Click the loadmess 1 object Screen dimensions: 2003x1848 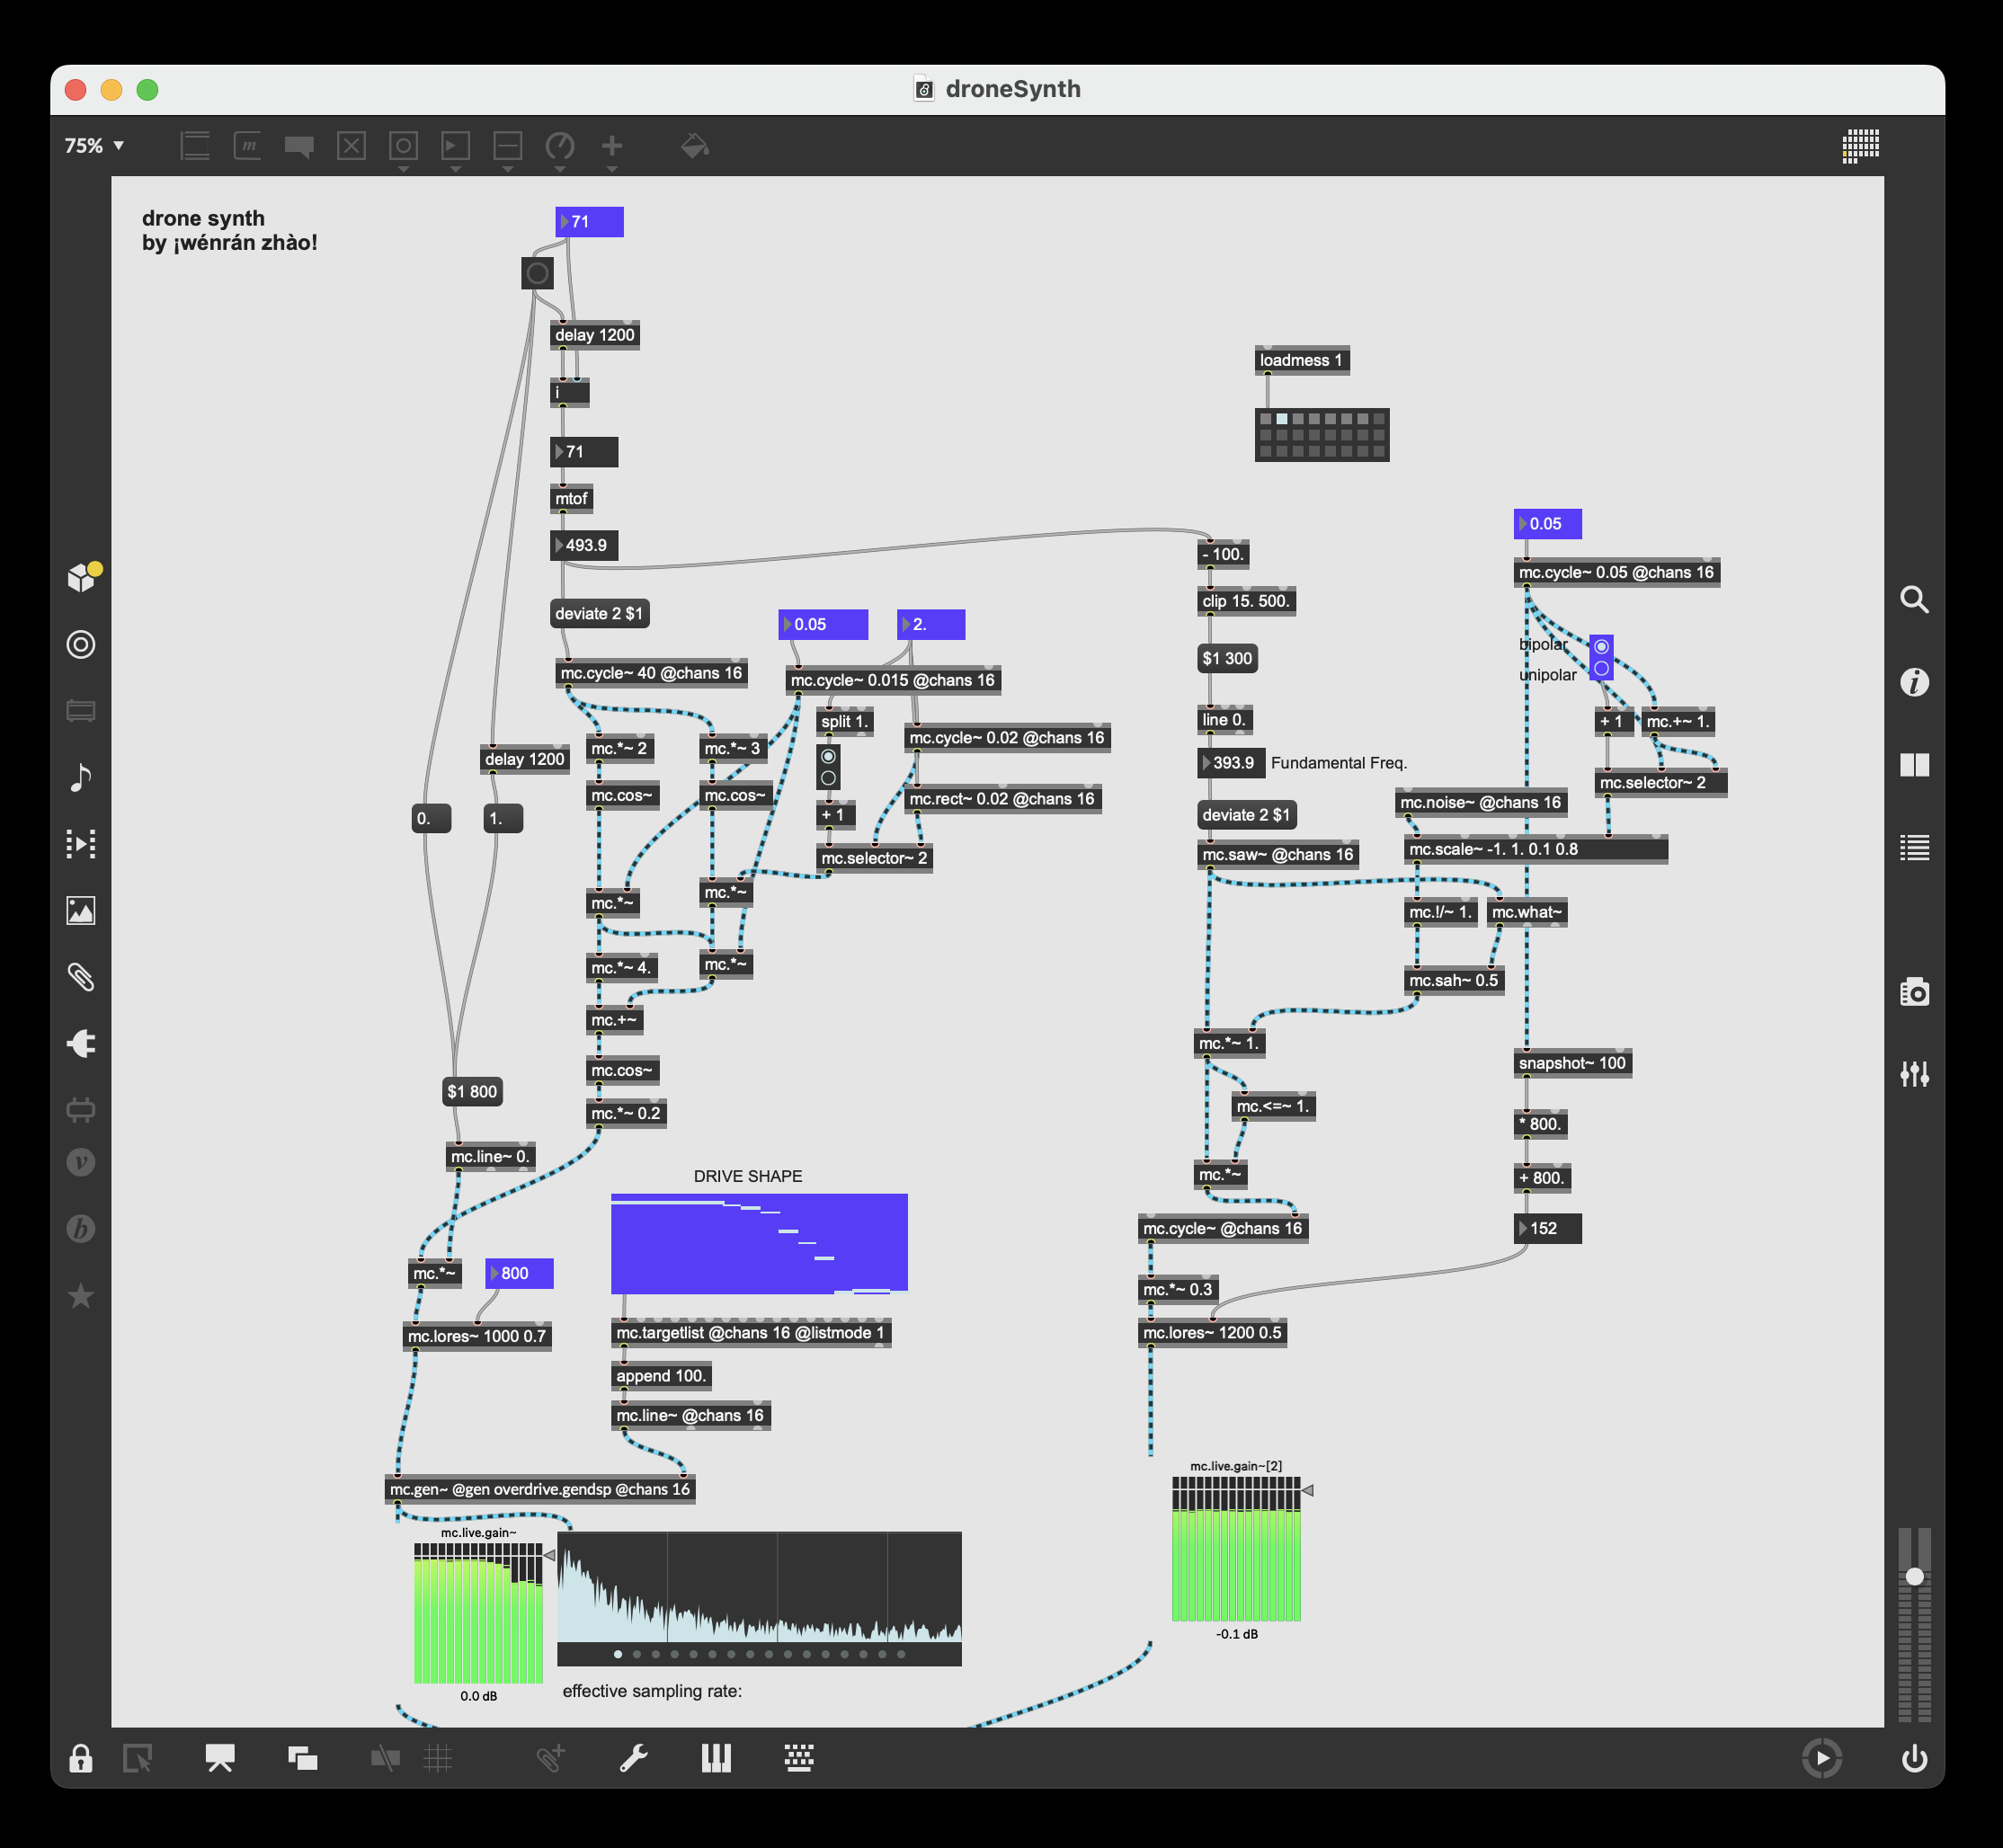[1300, 360]
